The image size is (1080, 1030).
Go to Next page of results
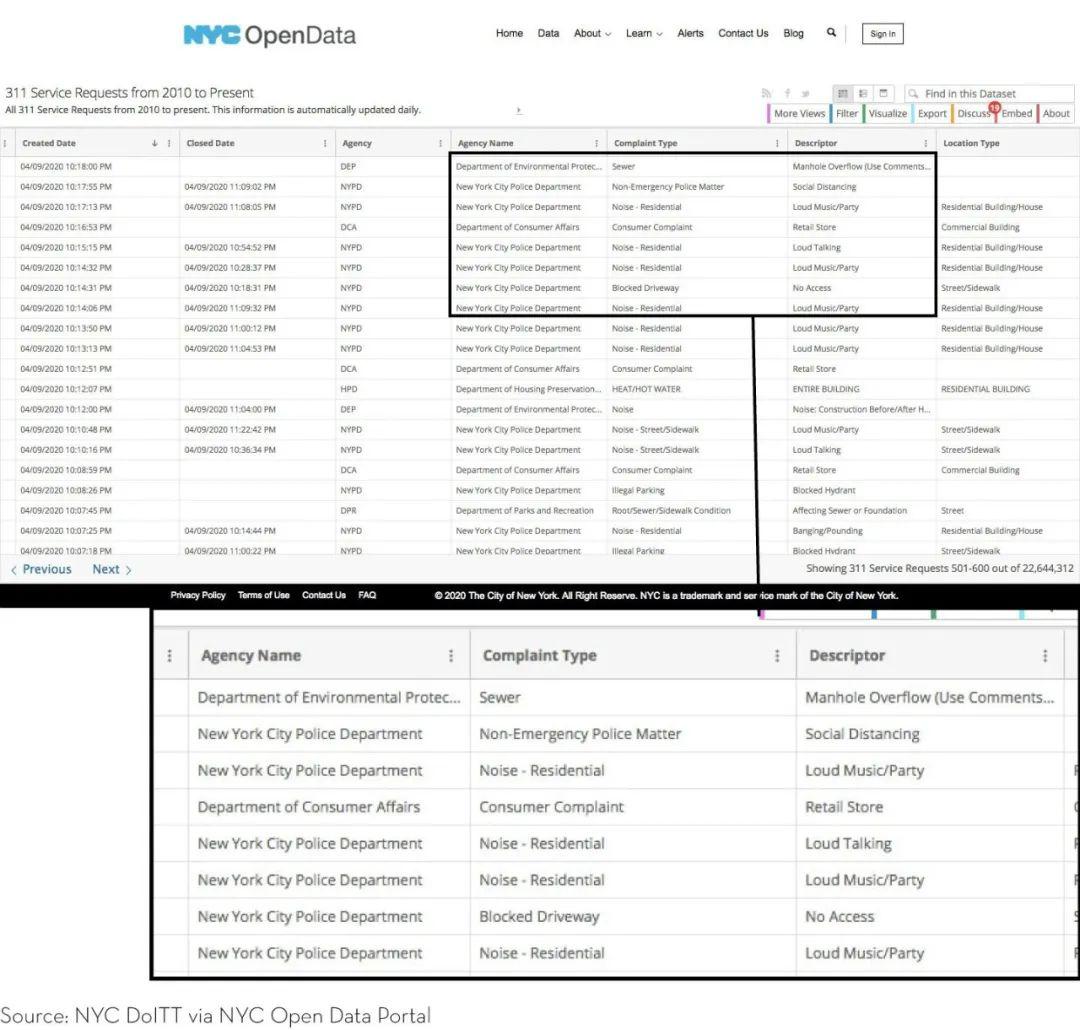point(112,569)
